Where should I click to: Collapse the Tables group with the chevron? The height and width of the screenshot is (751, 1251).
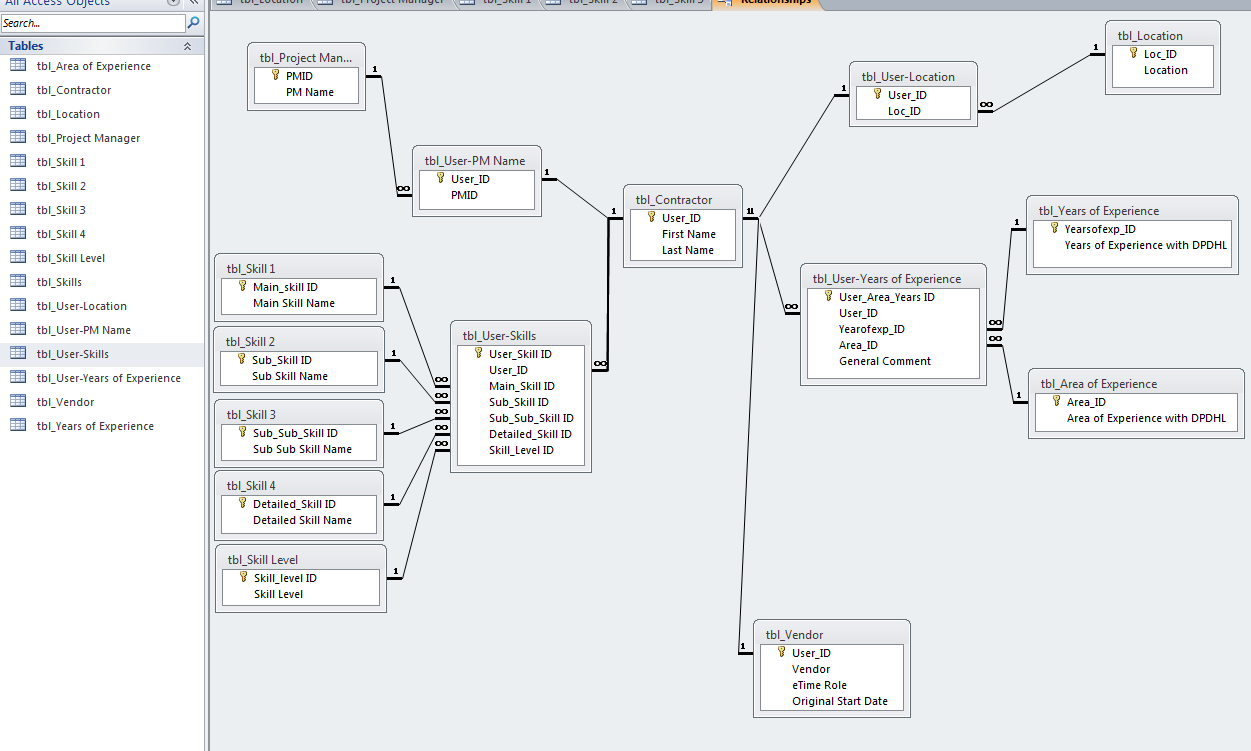(187, 46)
